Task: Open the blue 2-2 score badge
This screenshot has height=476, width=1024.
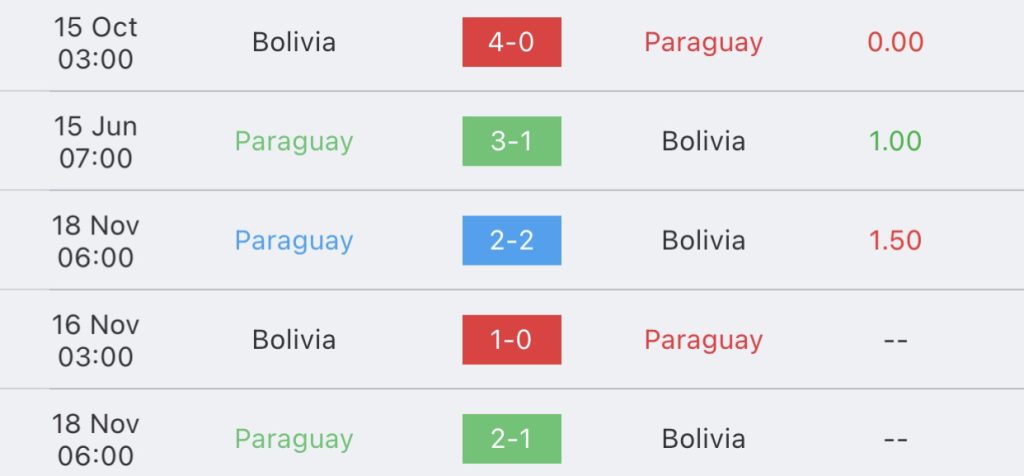Action: (x=511, y=240)
